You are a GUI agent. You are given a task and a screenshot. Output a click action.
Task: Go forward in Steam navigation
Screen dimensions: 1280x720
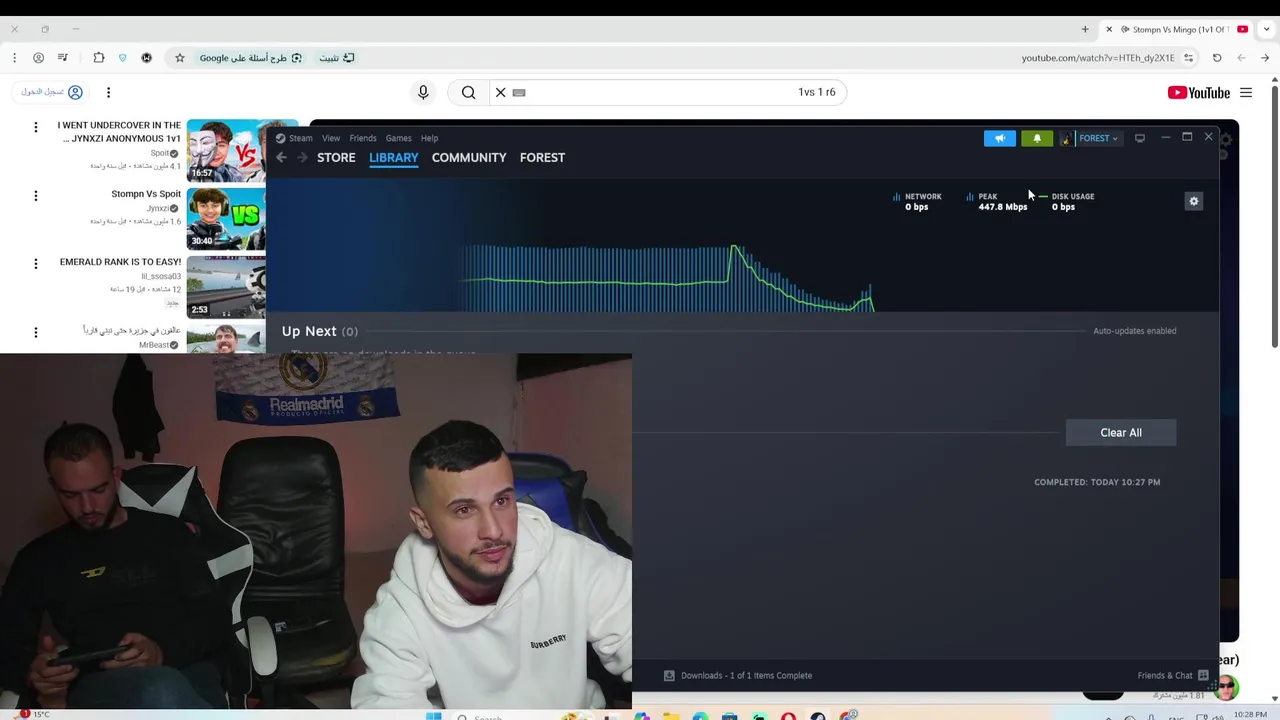[302, 157]
